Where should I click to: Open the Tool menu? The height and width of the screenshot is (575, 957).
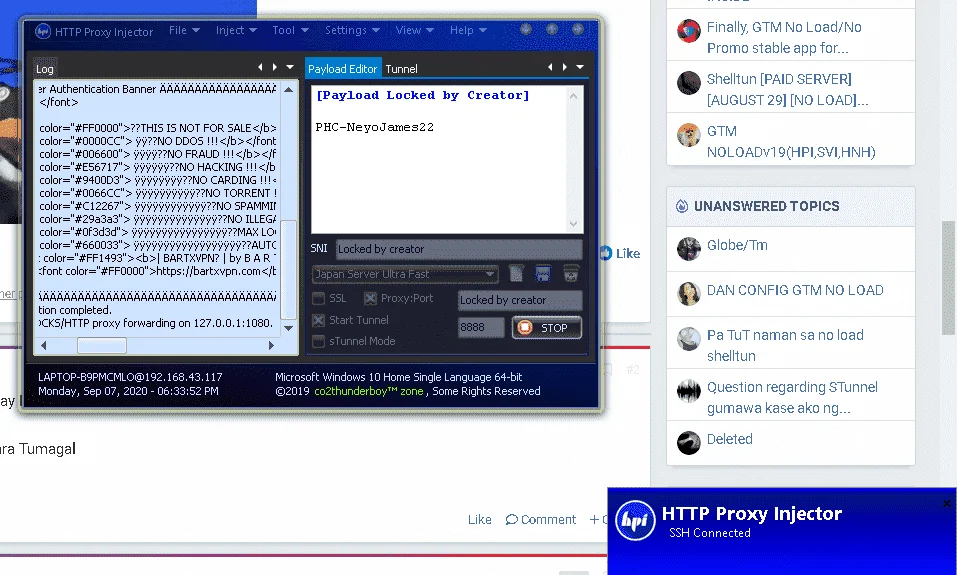point(290,30)
